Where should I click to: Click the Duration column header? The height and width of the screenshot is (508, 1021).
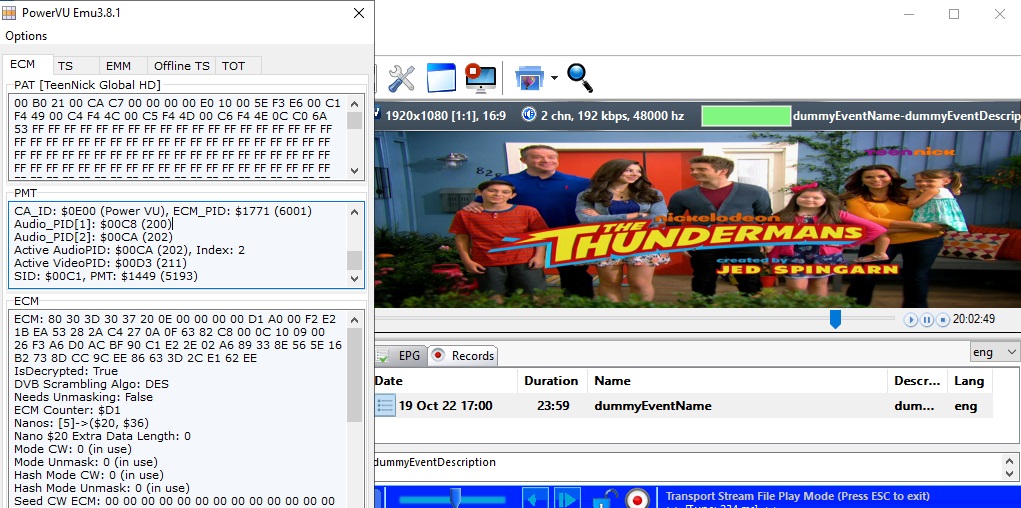click(552, 381)
